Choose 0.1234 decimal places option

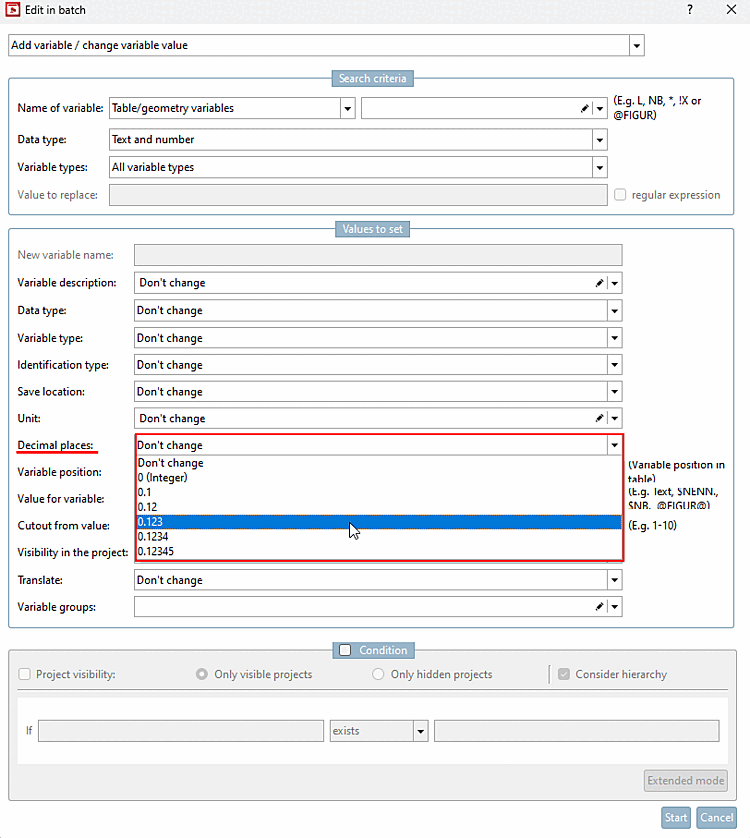[379, 537]
